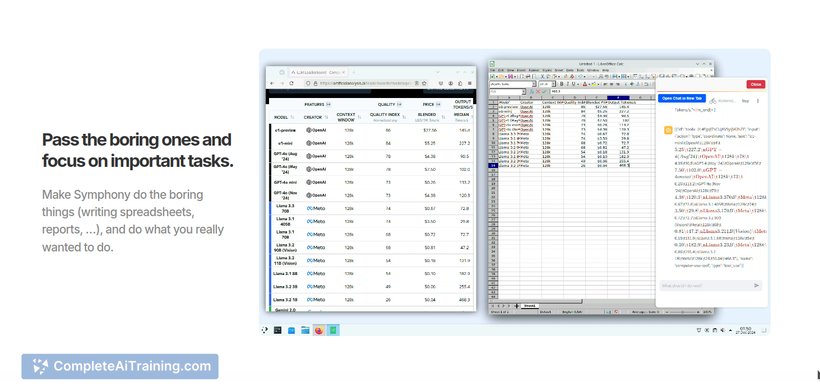
Task: Click the bookmark star in address bar
Action: click(423, 83)
